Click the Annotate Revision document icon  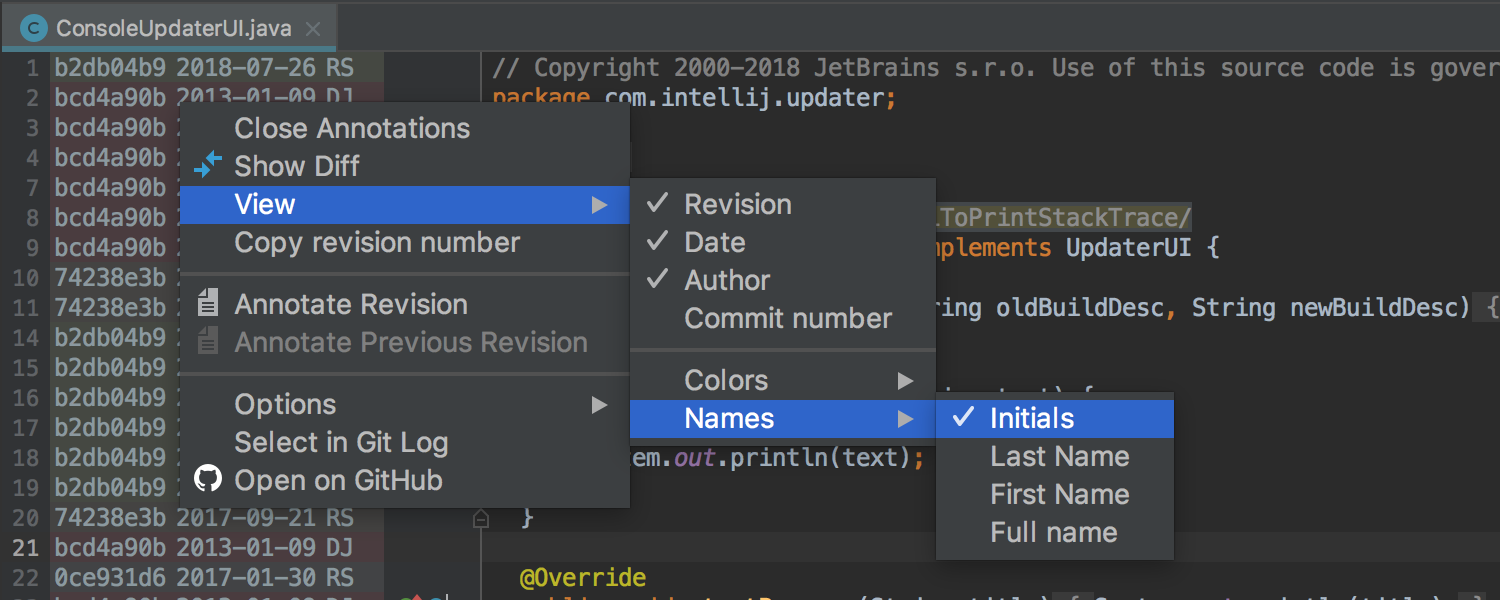[x=208, y=304]
